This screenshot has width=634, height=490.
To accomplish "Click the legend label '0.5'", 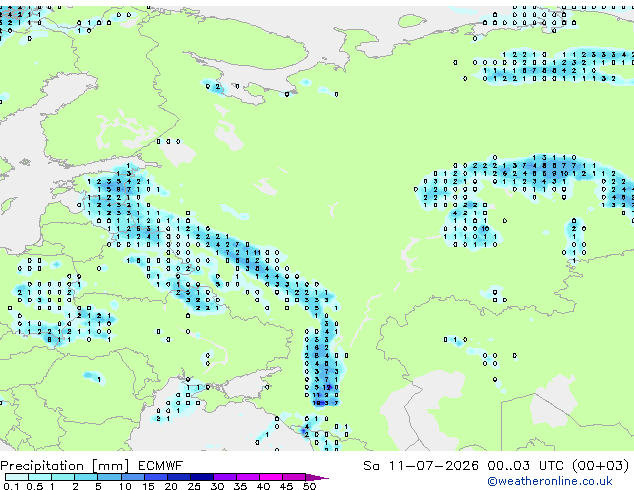I will [x=35, y=486].
